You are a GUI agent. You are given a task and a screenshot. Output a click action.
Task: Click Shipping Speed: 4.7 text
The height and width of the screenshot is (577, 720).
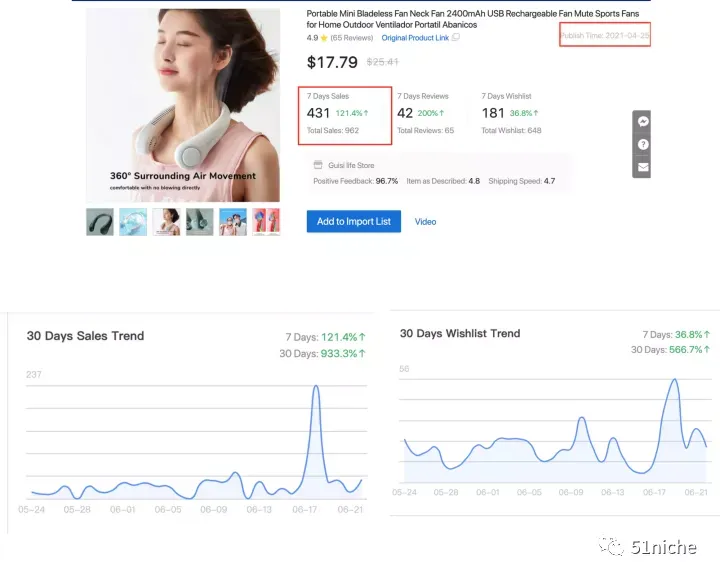point(522,181)
